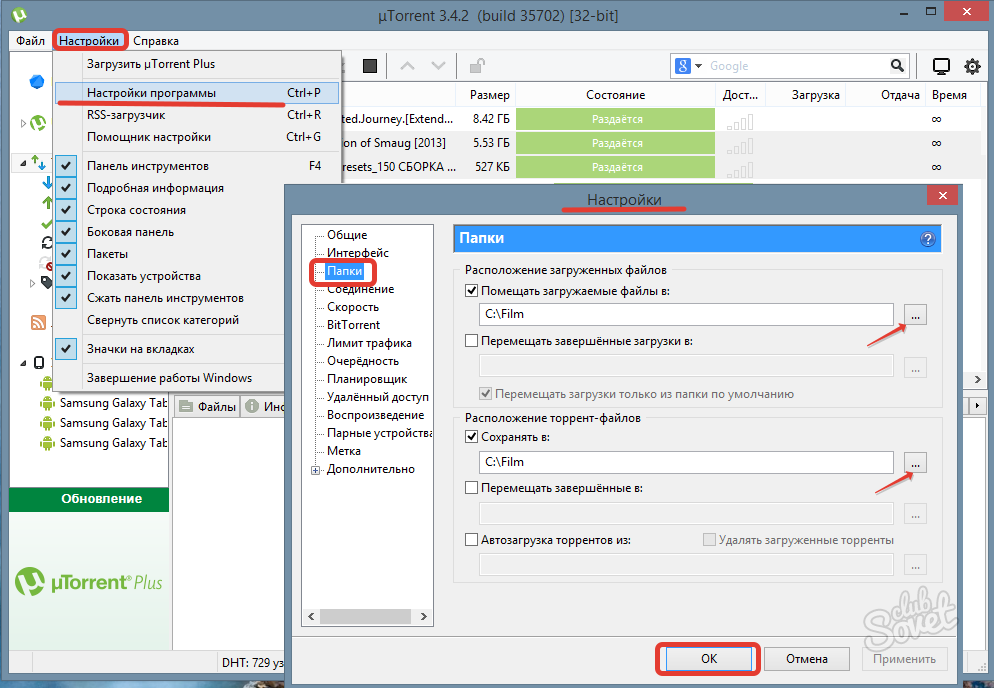The height and width of the screenshot is (688, 994).
Task: Click Загрузить µTorrent Plus menu entry
Action: point(197,64)
